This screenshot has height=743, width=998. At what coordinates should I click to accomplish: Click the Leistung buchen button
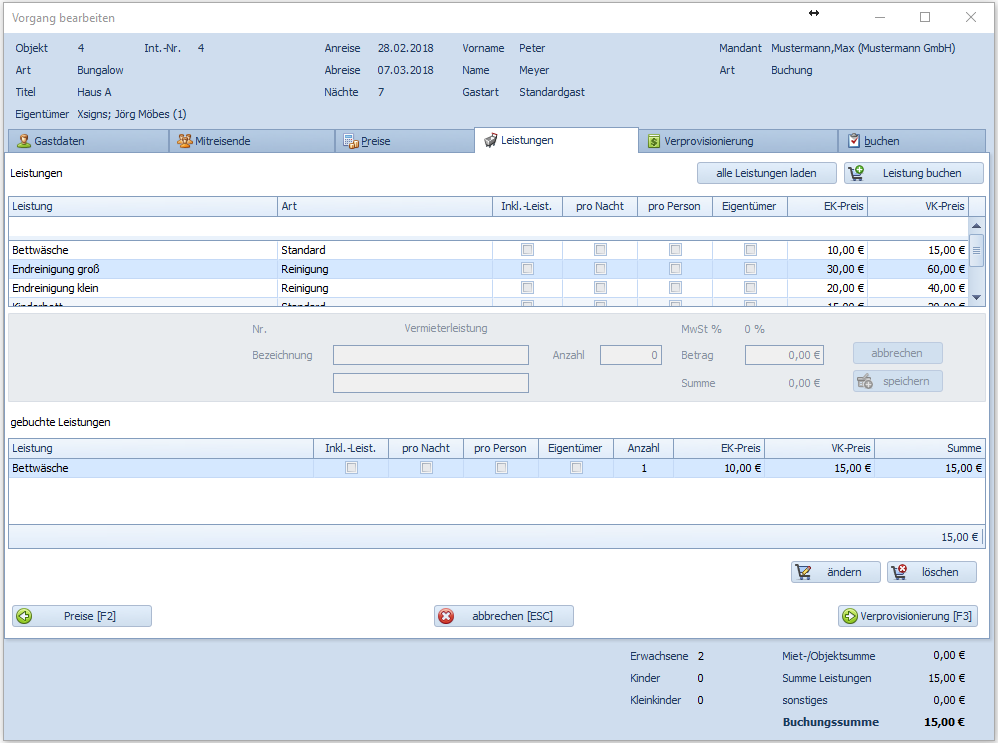pos(914,173)
